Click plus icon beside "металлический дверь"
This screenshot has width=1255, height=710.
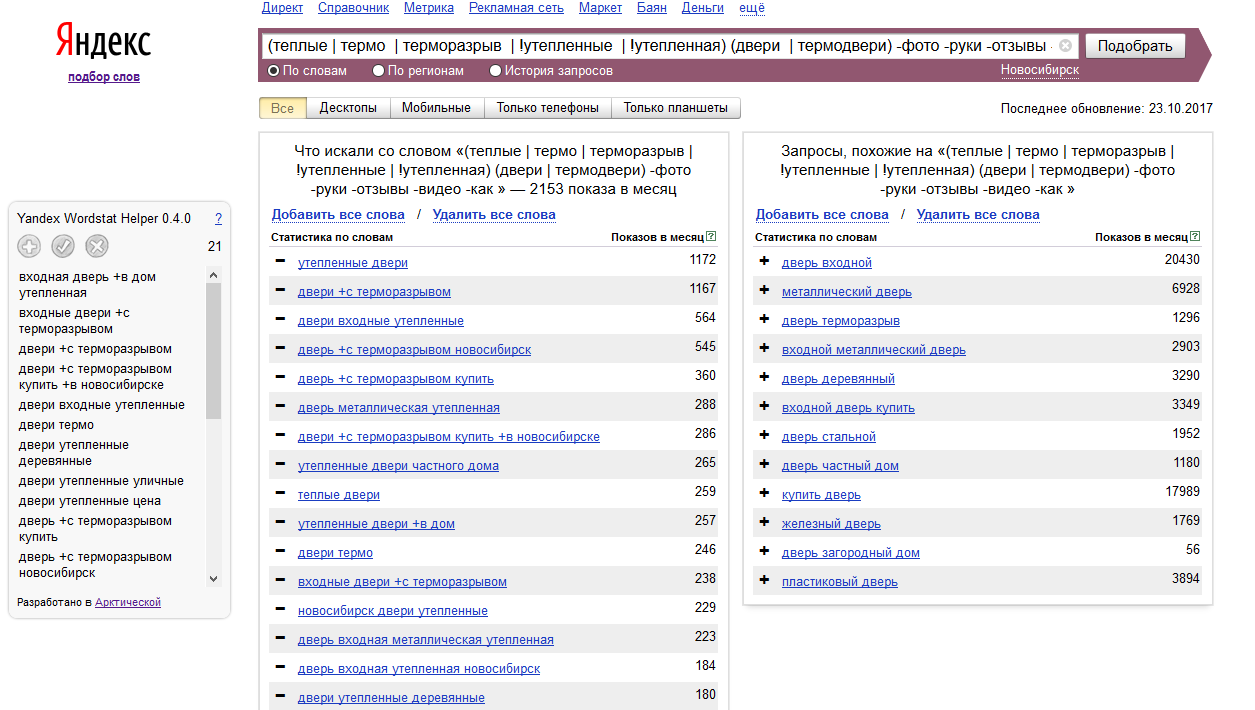(x=765, y=291)
